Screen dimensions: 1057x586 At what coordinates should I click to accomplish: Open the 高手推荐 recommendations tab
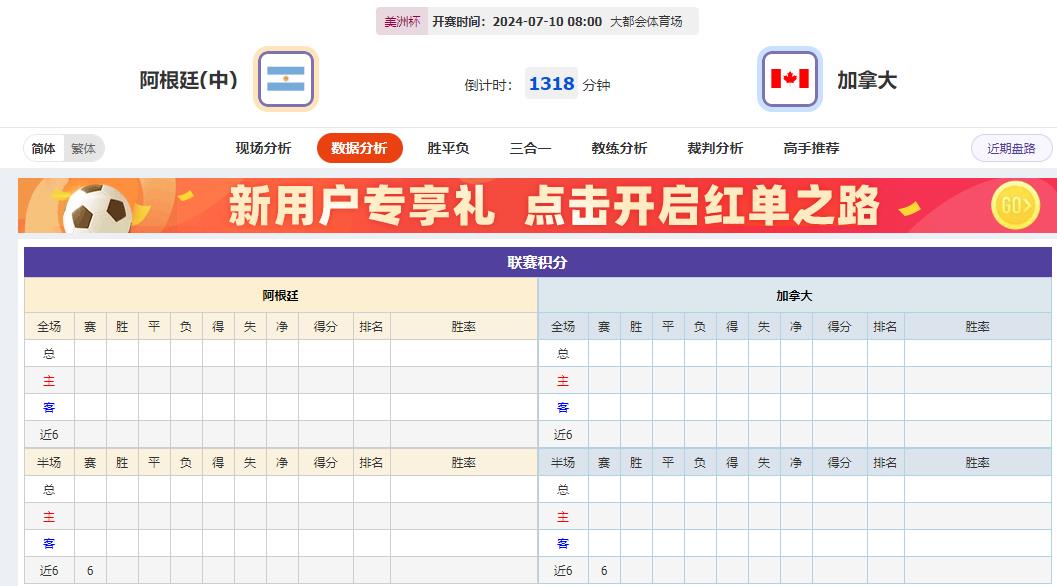click(x=814, y=146)
